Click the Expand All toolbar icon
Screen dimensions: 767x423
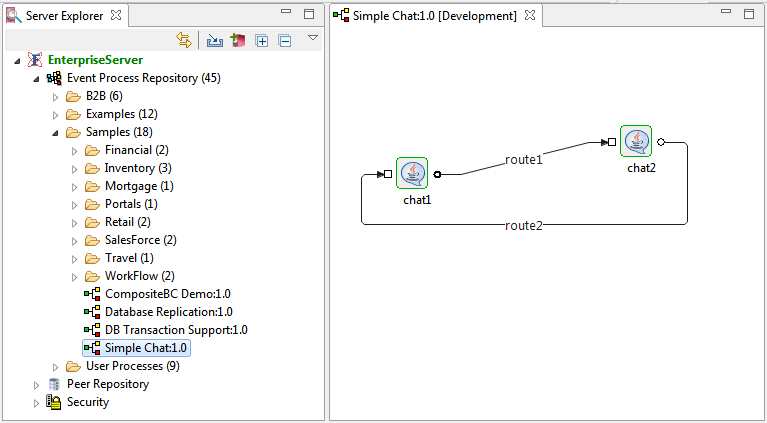pos(262,40)
